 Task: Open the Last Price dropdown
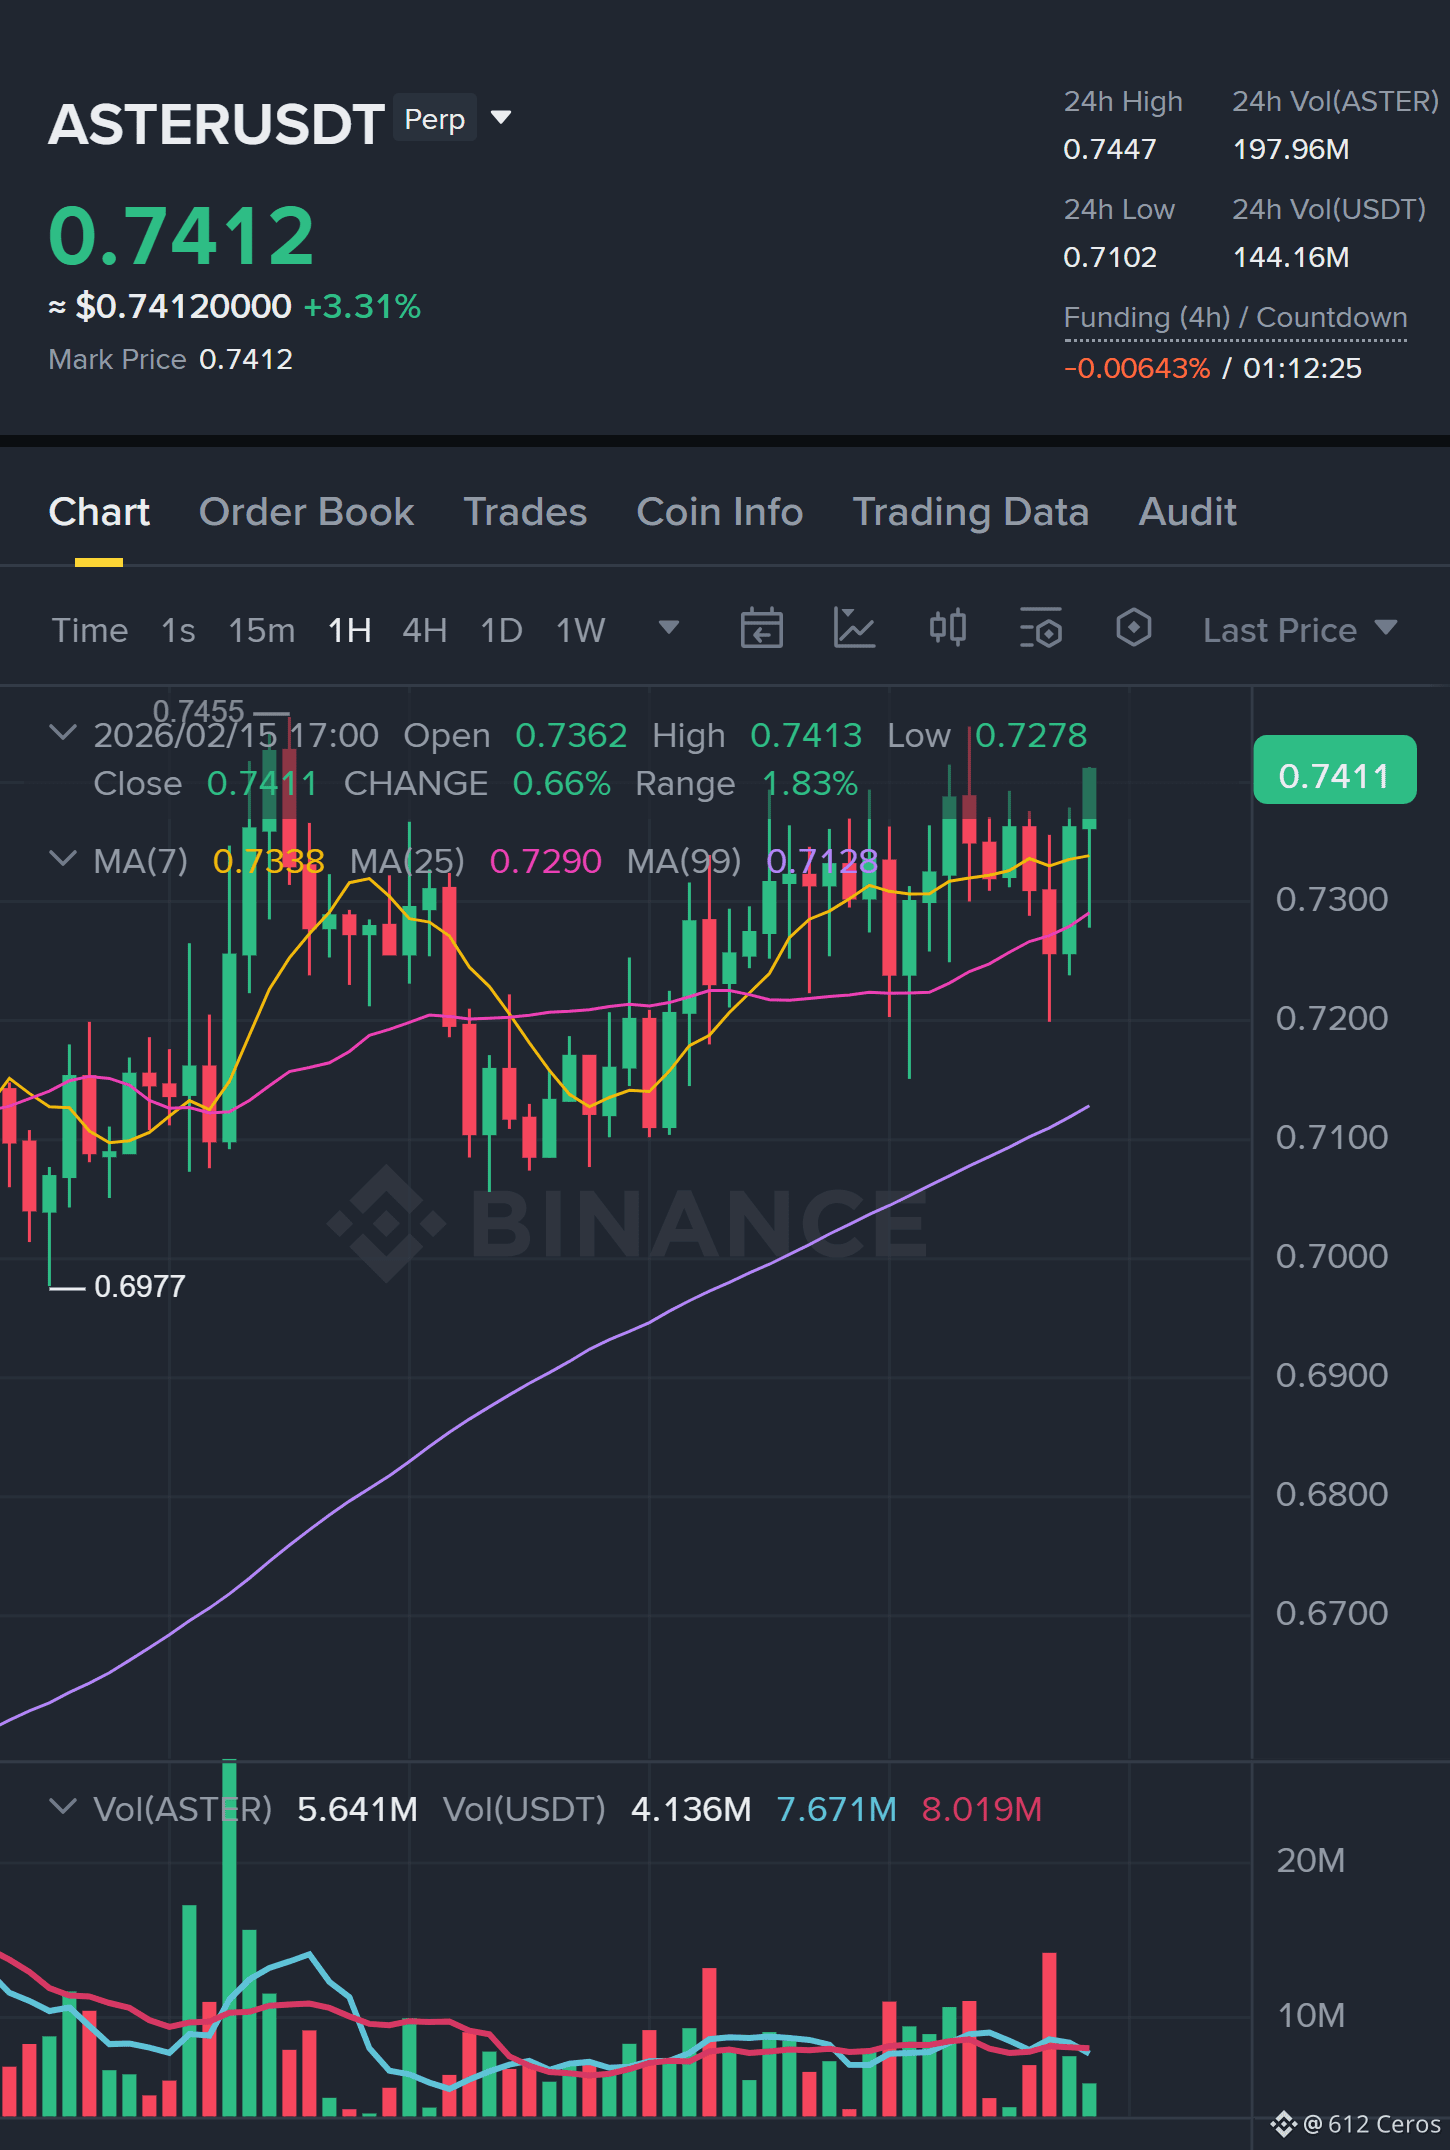[1299, 630]
